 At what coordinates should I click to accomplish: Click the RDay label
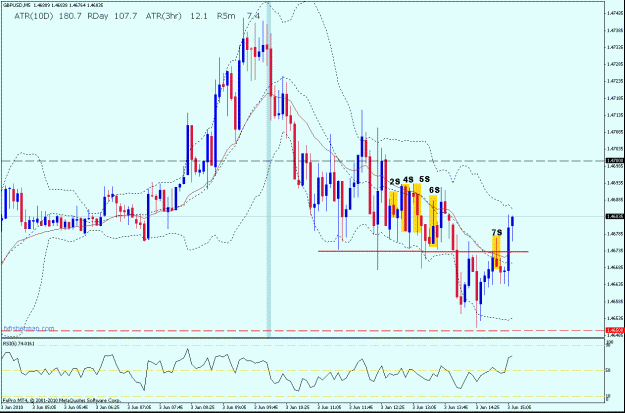(x=98, y=16)
